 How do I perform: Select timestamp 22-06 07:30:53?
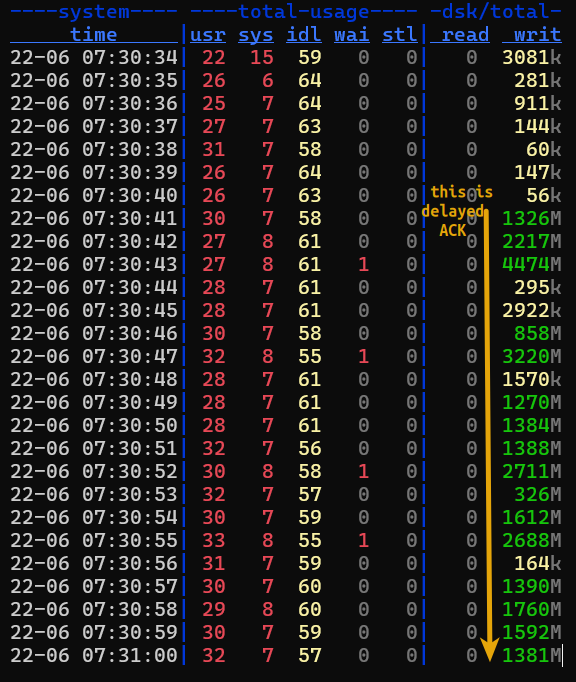pos(94,495)
